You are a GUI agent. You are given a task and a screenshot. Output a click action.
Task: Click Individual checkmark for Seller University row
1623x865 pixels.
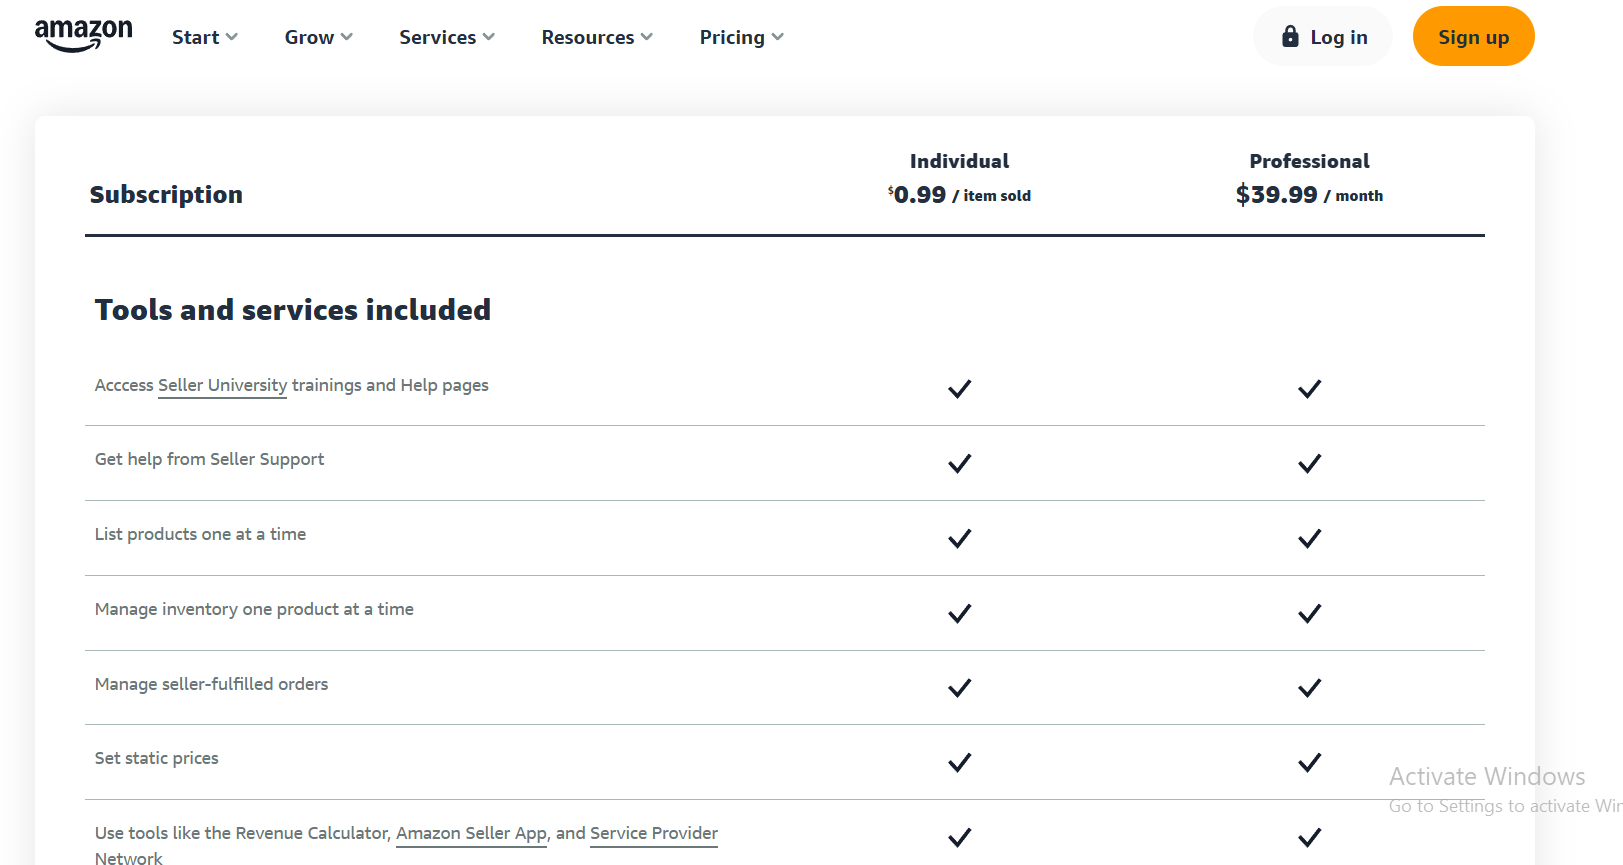[x=960, y=389]
